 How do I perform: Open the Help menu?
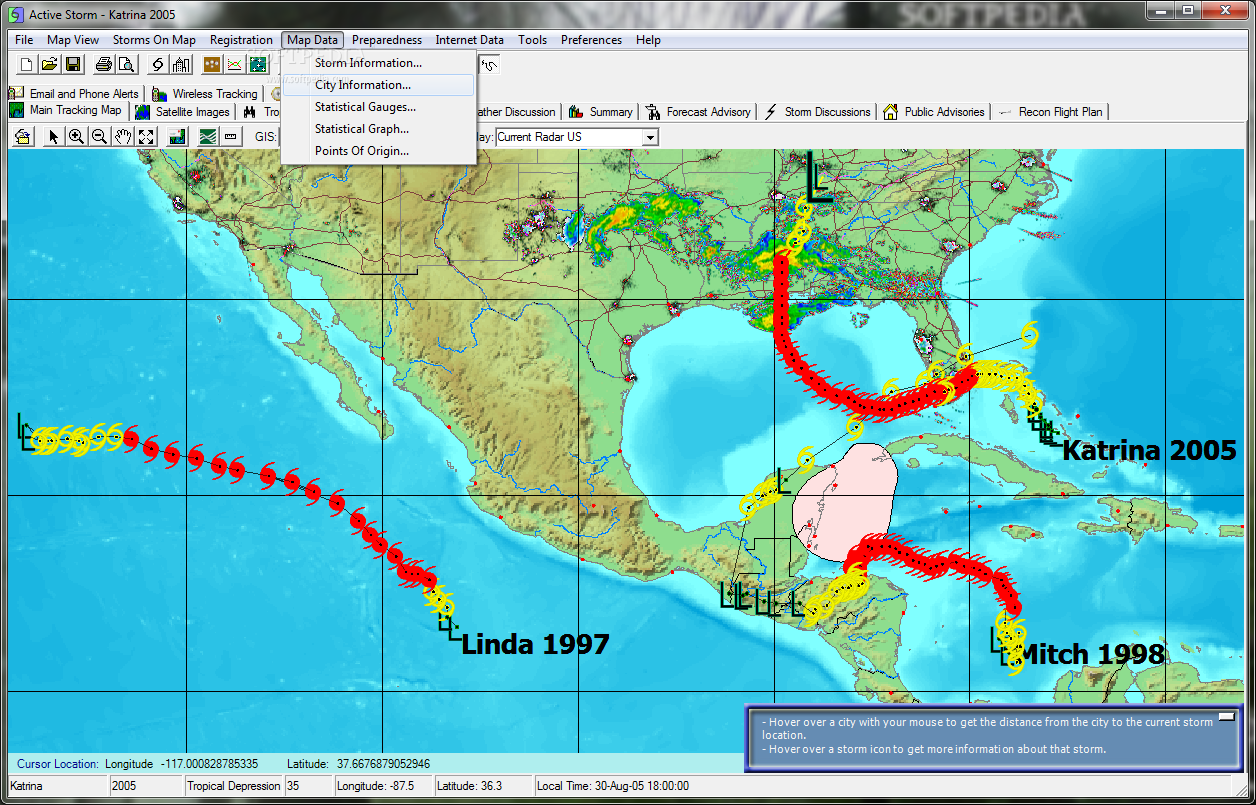(648, 40)
